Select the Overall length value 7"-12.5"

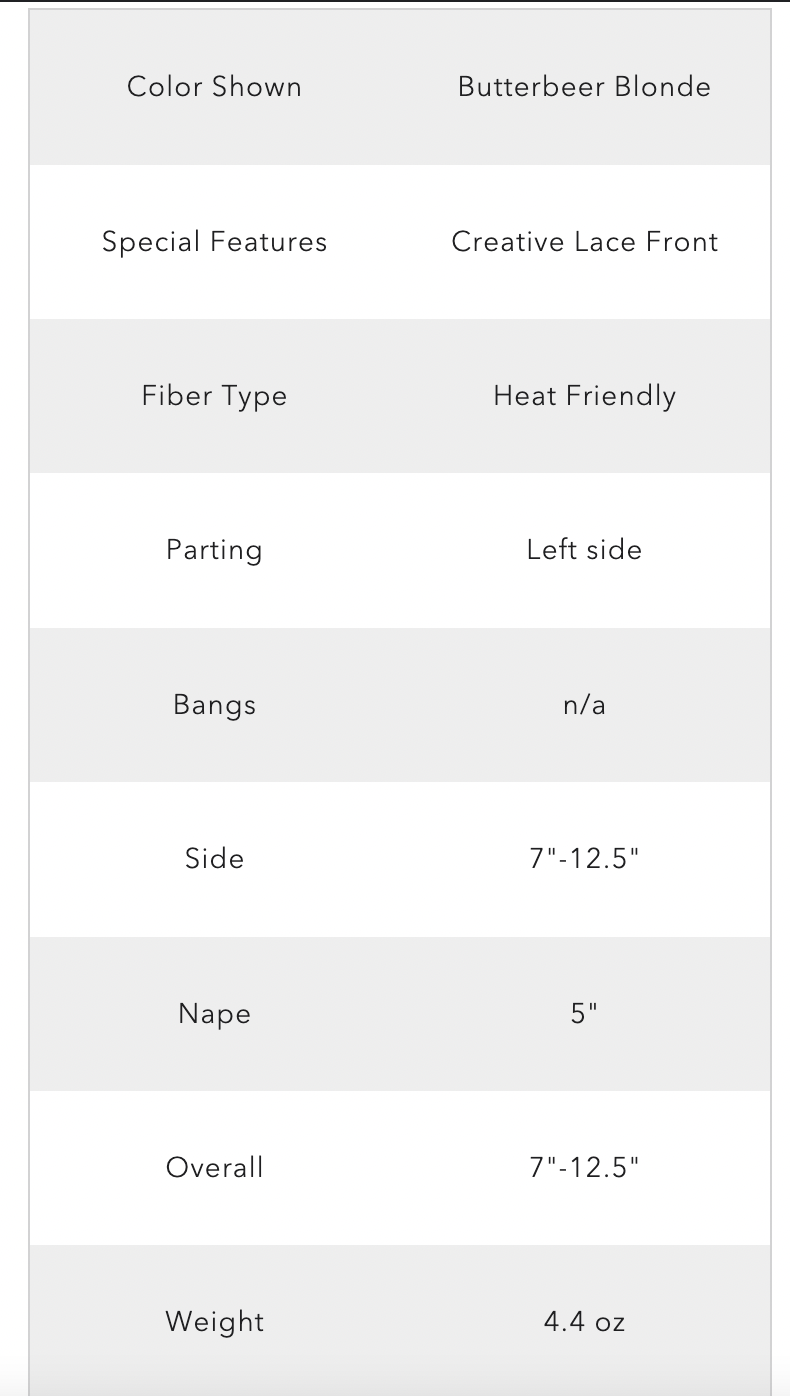(584, 1168)
